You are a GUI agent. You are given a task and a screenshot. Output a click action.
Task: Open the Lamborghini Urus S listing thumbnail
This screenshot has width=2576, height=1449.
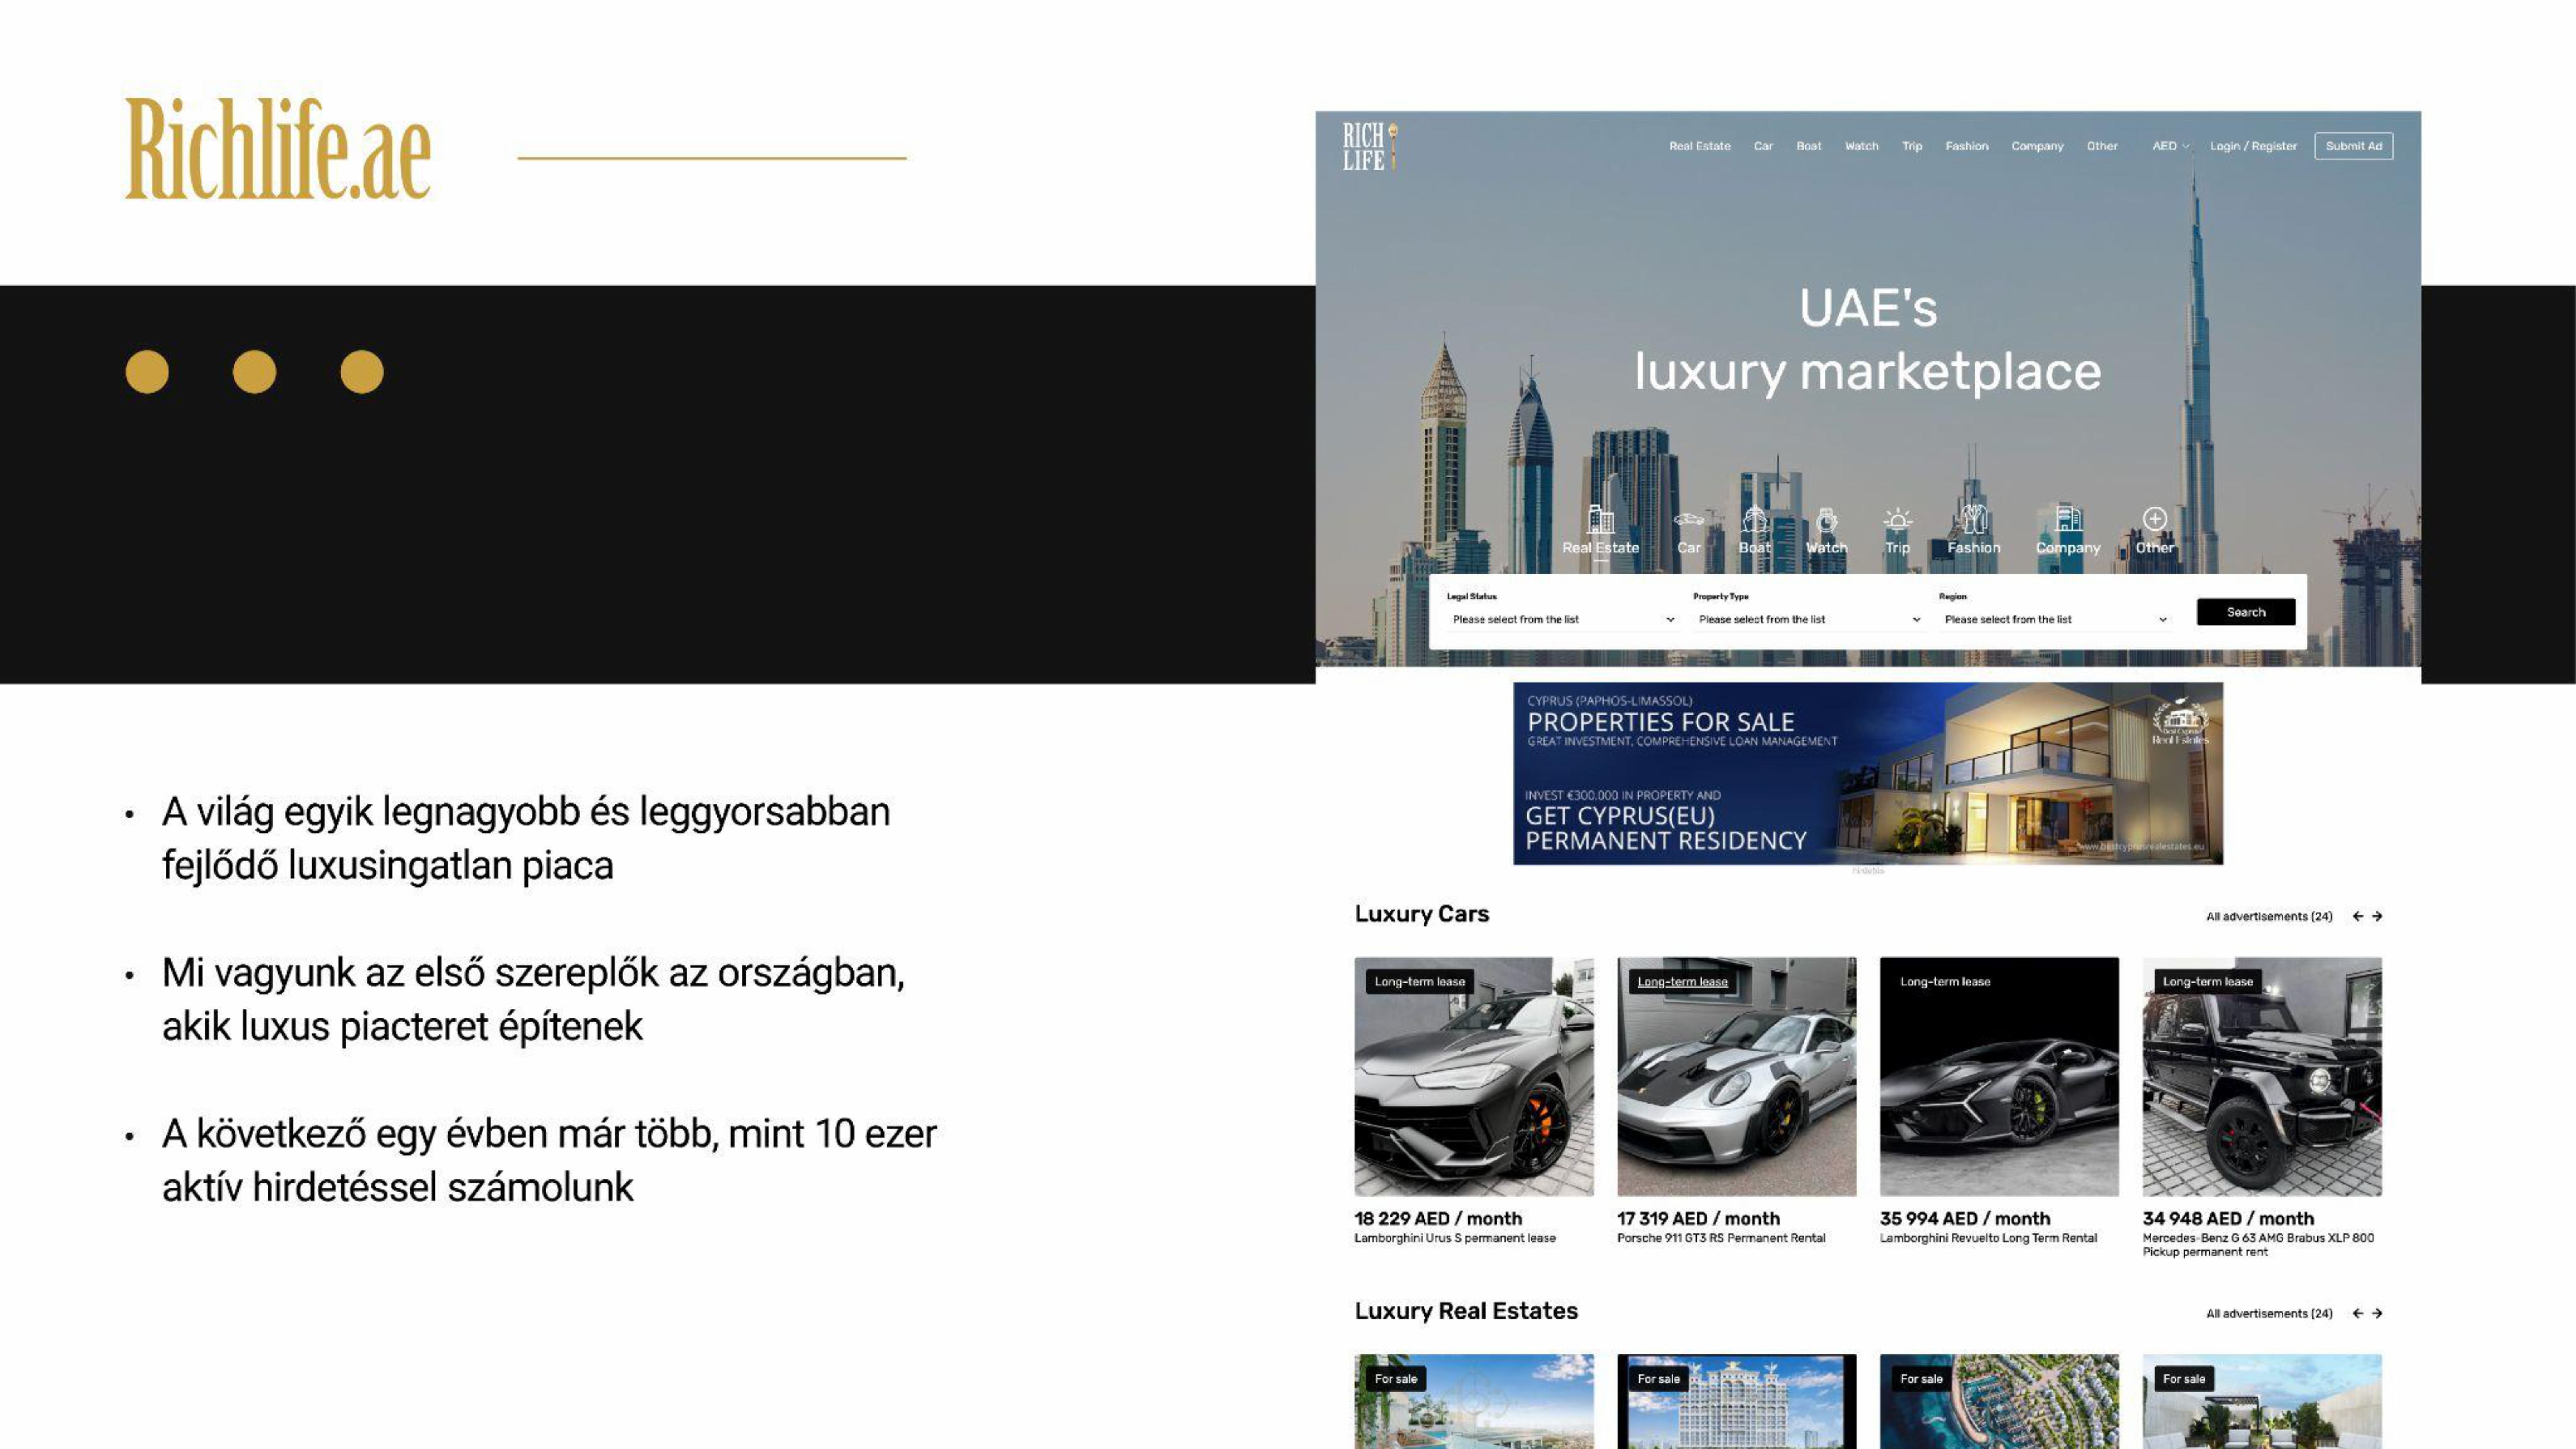tap(1474, 1076)
